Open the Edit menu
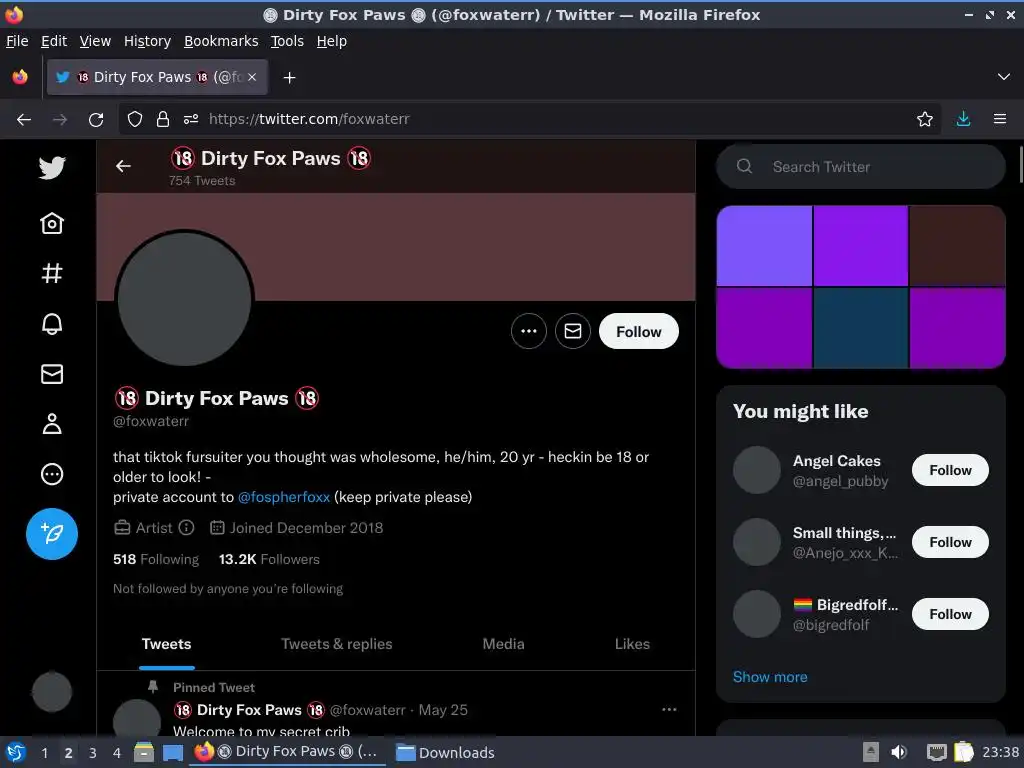This screenshot has width=1024, height=768. (54, 41)
